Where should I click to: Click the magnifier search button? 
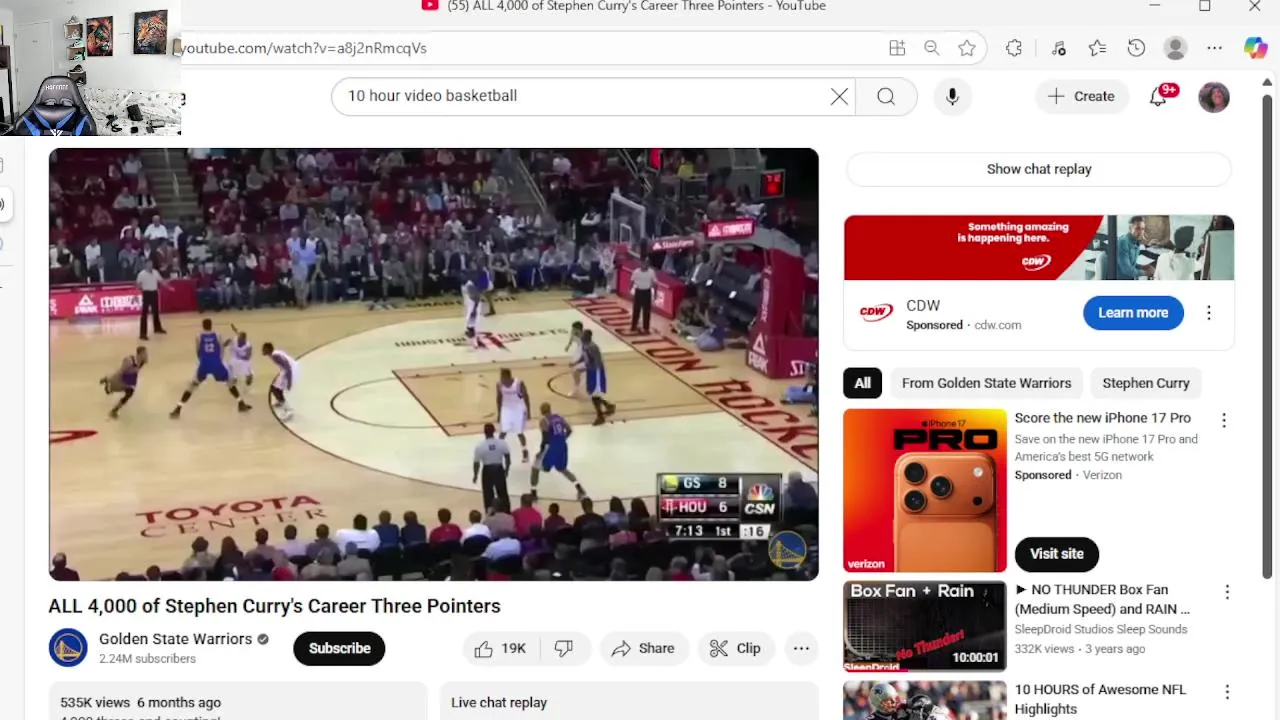point(886,96)
